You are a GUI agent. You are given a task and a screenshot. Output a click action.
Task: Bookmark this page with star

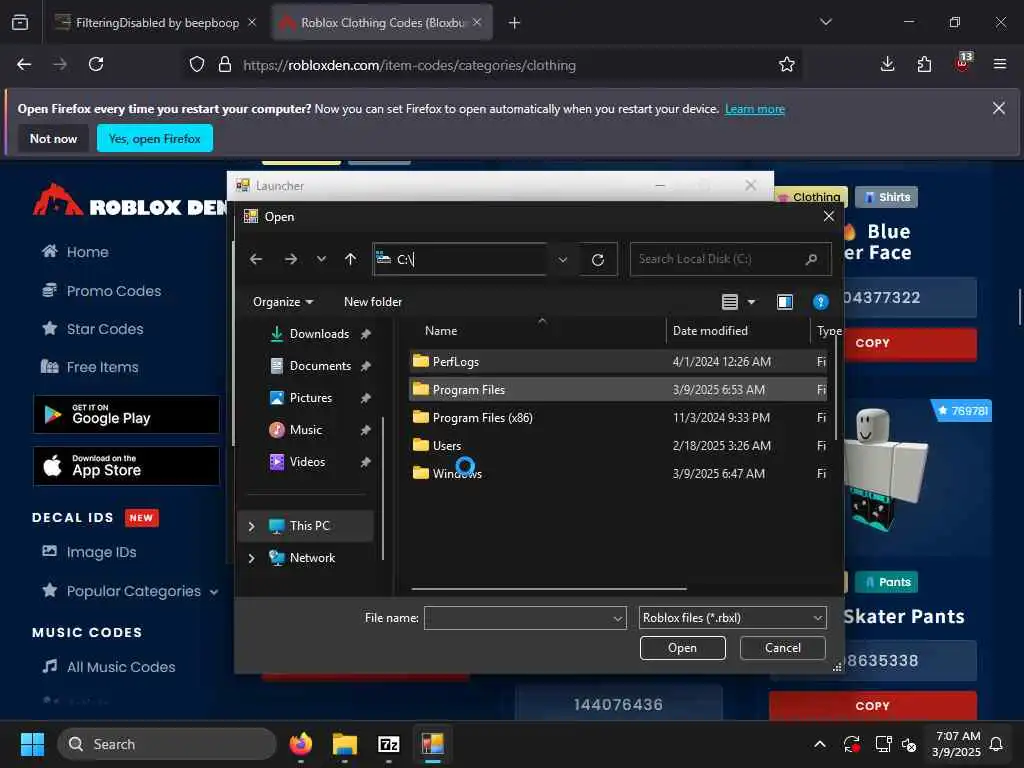point(786,64)
